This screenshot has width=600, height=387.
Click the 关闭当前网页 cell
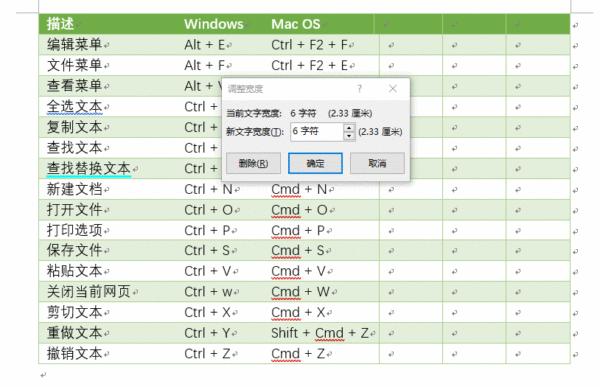click(88, 292)
